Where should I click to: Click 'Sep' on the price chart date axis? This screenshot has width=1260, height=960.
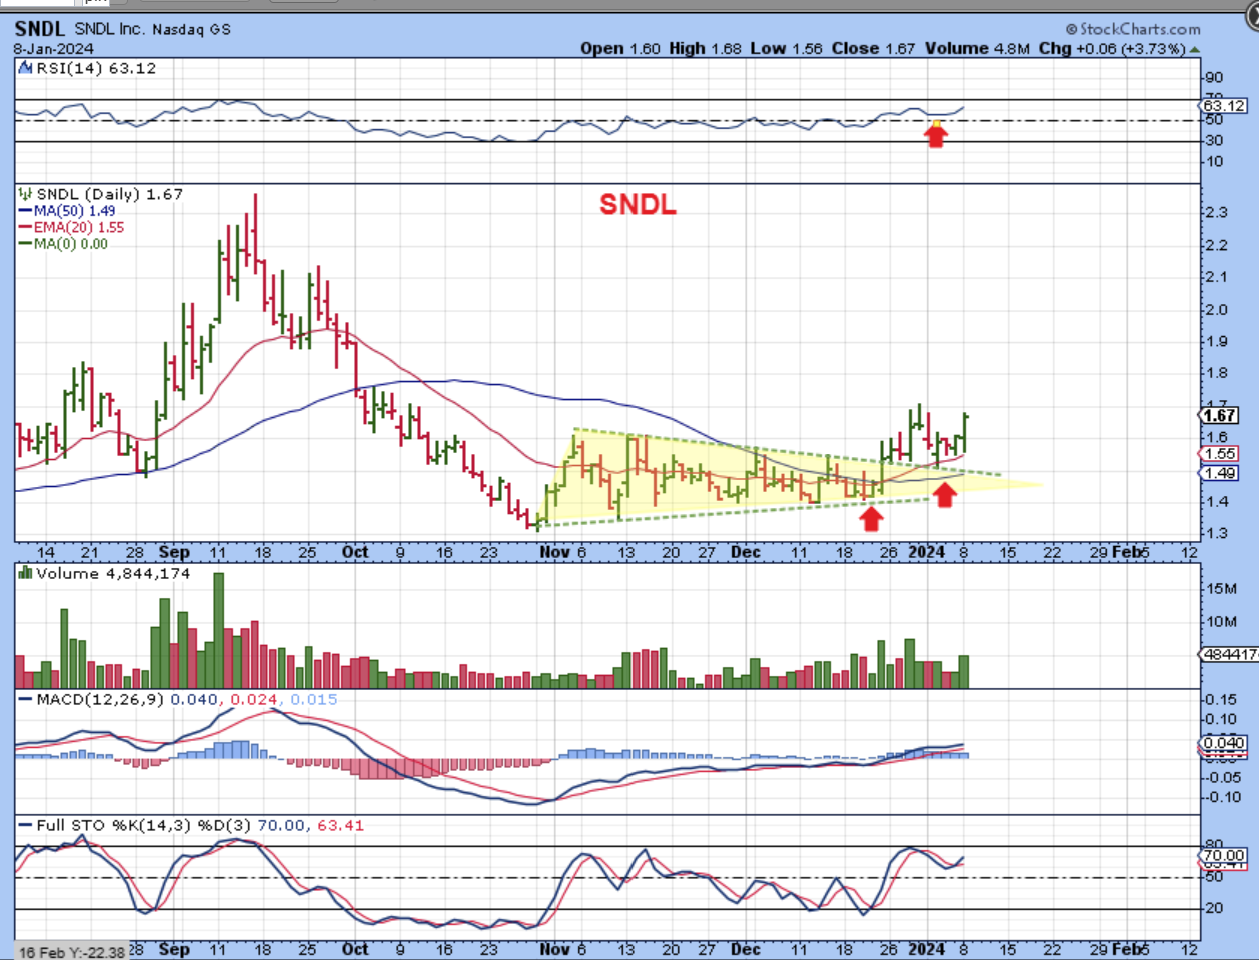(174, 552)
